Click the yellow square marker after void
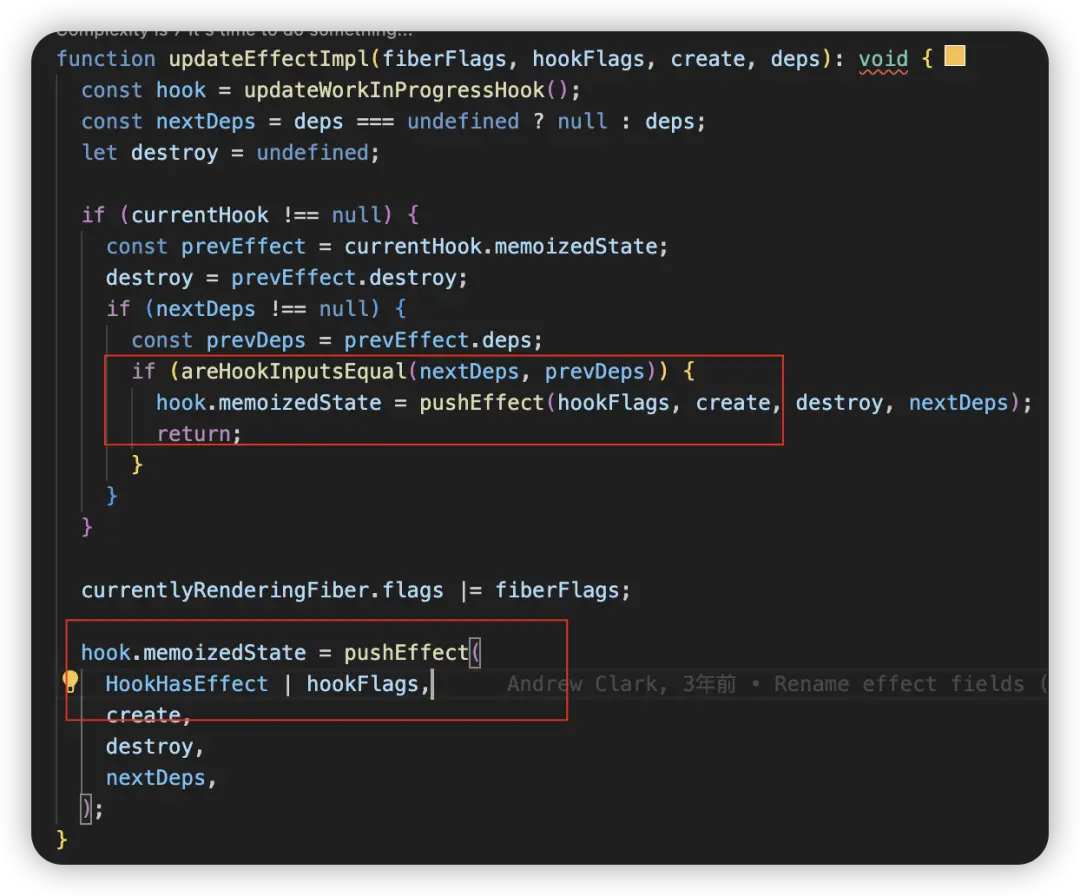1080x896 pixels. pos(954,56)
